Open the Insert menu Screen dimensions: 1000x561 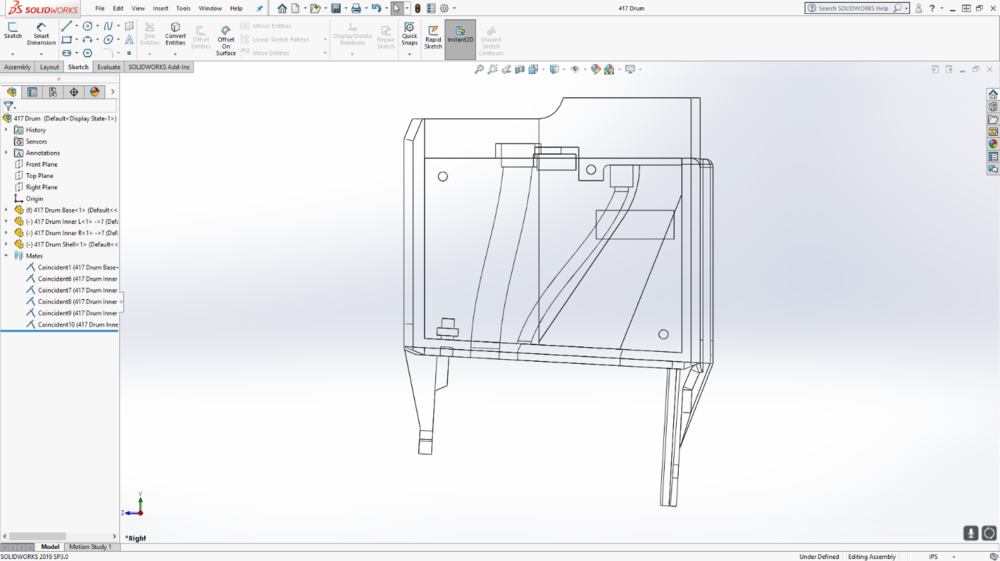[160, 8]
